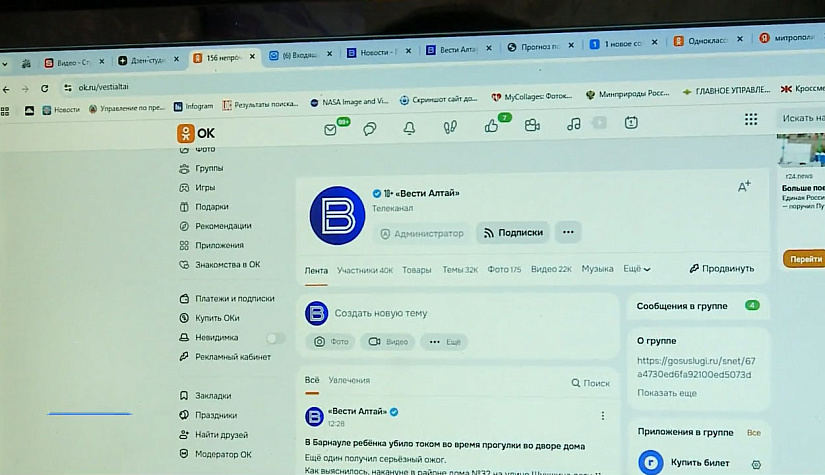825x475 pixels.
Task: Switch to the Участники group tab
Action: tap(364, 270)
